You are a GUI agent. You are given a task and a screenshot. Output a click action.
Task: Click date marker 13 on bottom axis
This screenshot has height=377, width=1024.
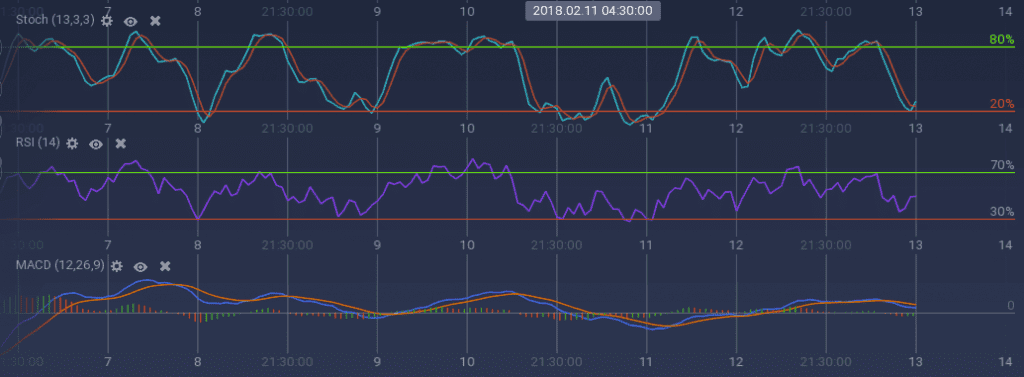pyautogui.click(x=916, y=361)
